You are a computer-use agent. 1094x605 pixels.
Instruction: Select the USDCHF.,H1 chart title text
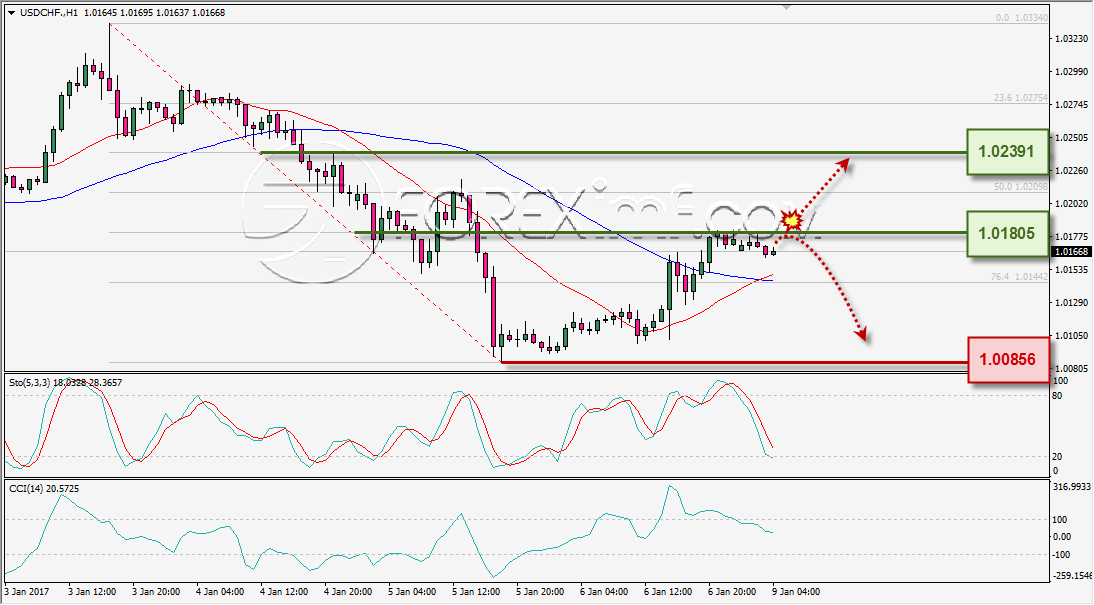point(50,13)
